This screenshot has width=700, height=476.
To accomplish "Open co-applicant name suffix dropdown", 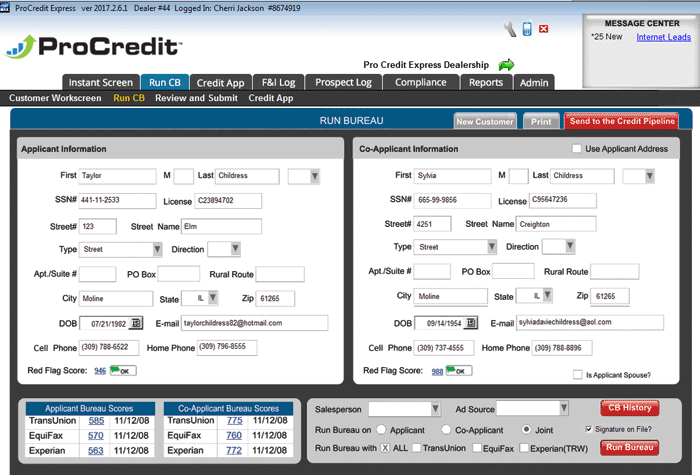I will click(650, 176).
